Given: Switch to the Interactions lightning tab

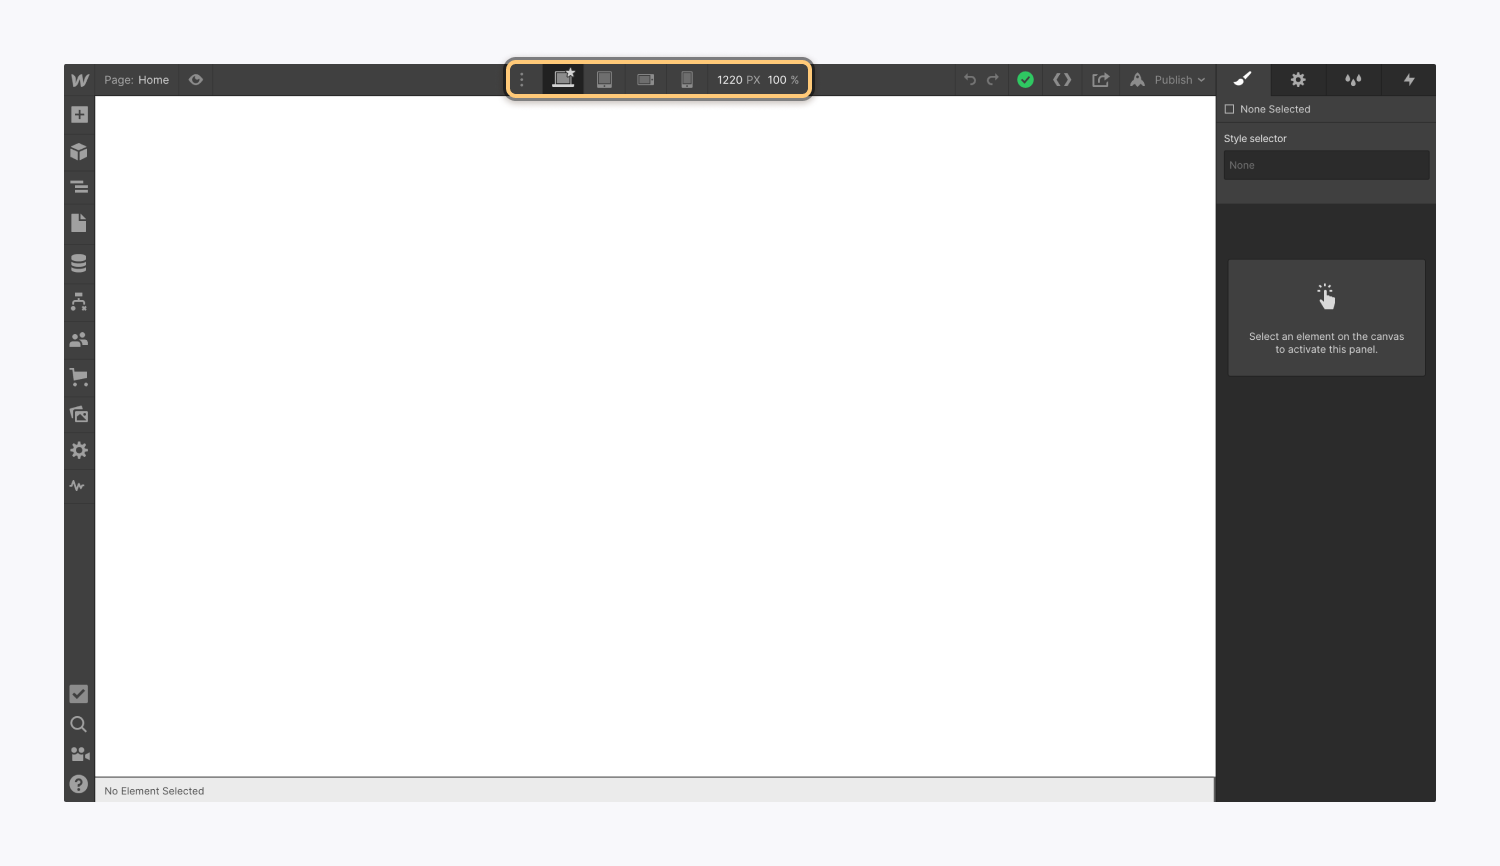Looking at the screenshot, I should (1409, 80).
